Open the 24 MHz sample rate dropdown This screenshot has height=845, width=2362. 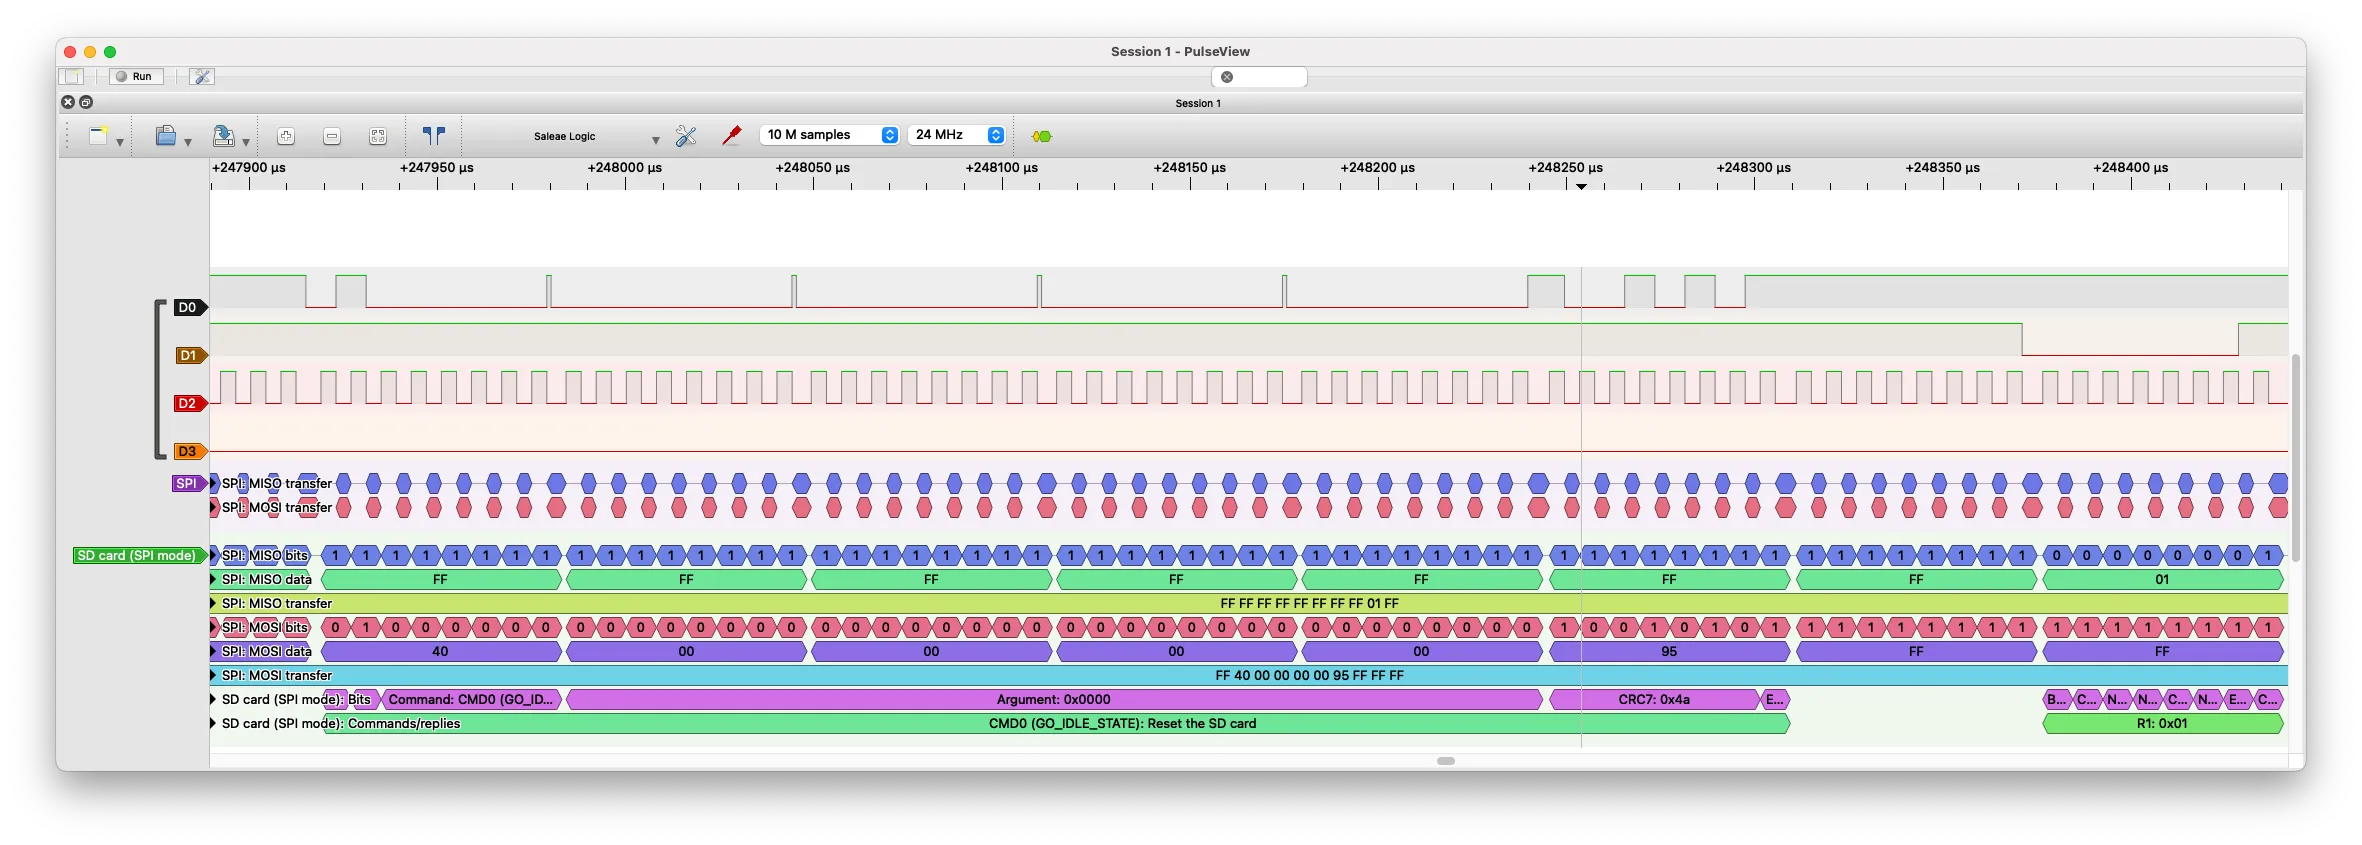pyautogui.click(x=957, y=135)
